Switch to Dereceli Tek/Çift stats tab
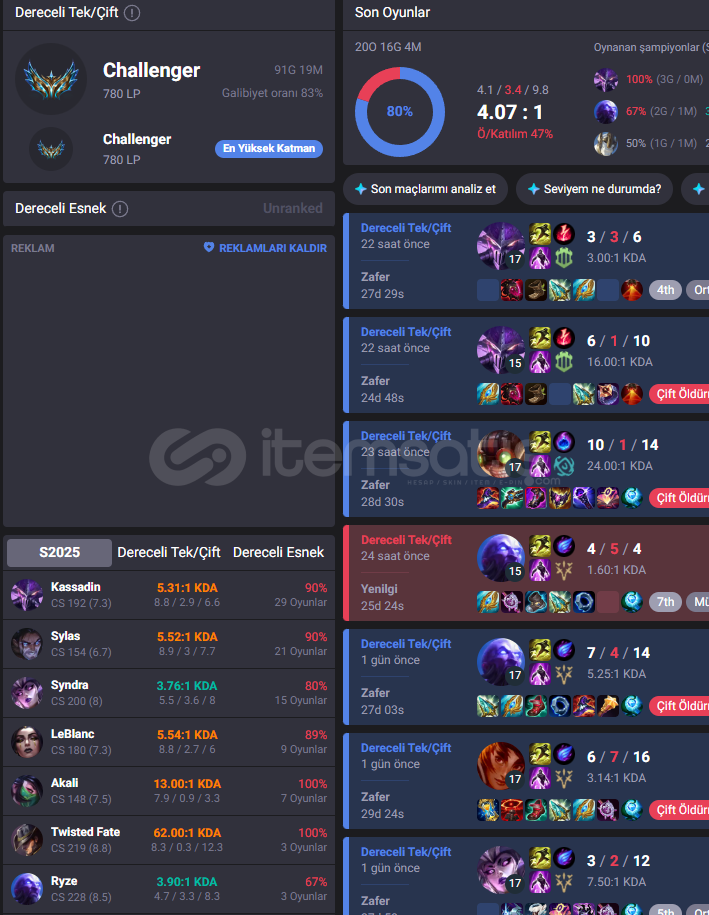The image size is (709, 915). click(x=169, y=552)
